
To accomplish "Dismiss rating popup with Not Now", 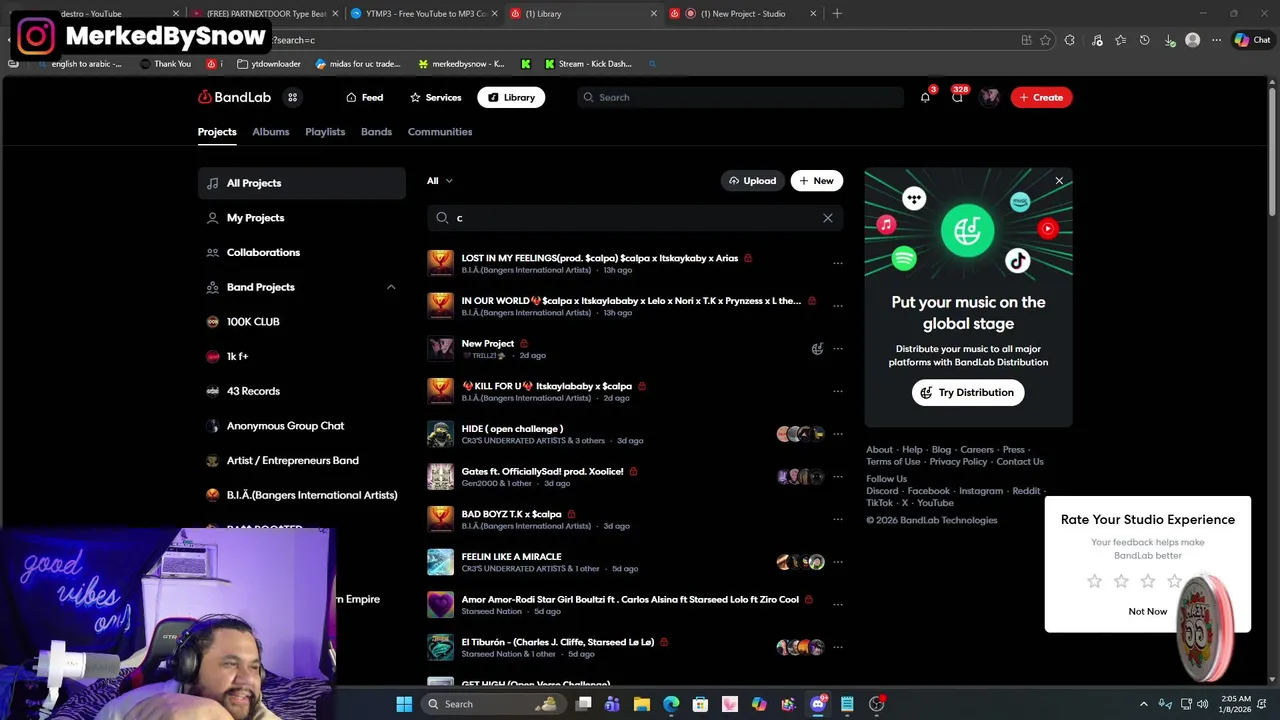I will [1147, 611].
